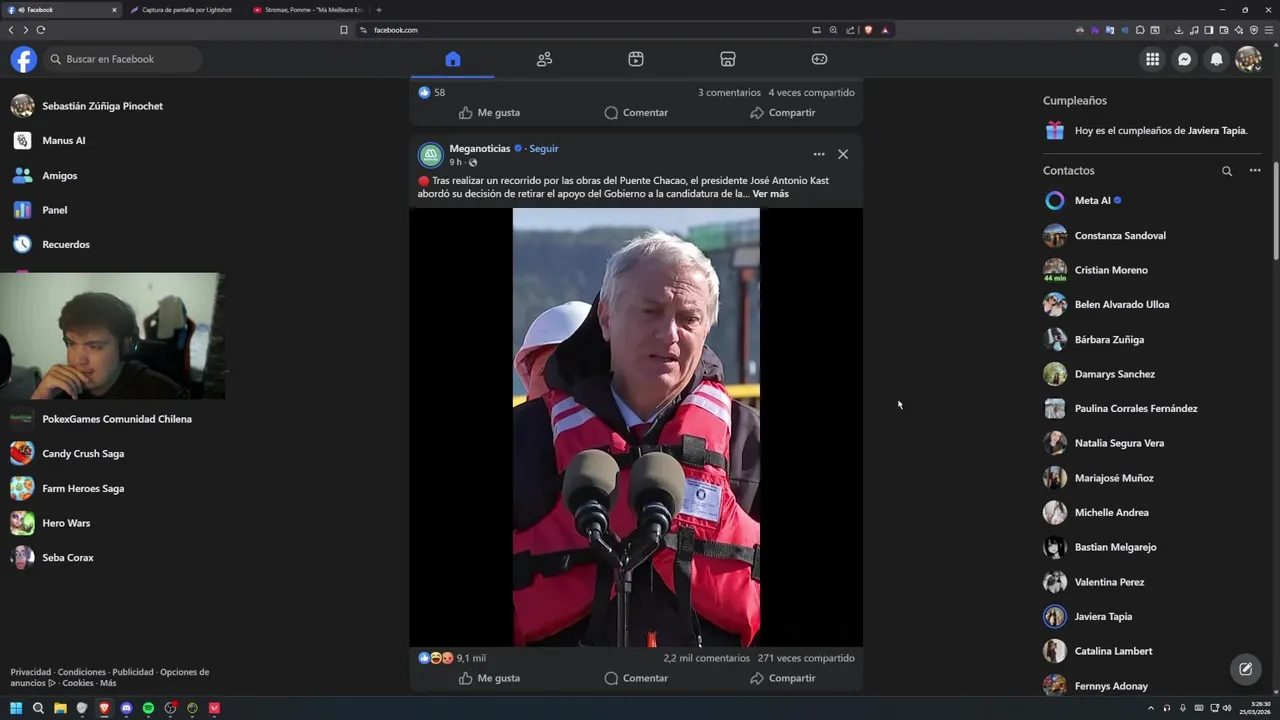Open the Kast press conference video
The image size is (1280, 720).
click(x=636, y=427)
